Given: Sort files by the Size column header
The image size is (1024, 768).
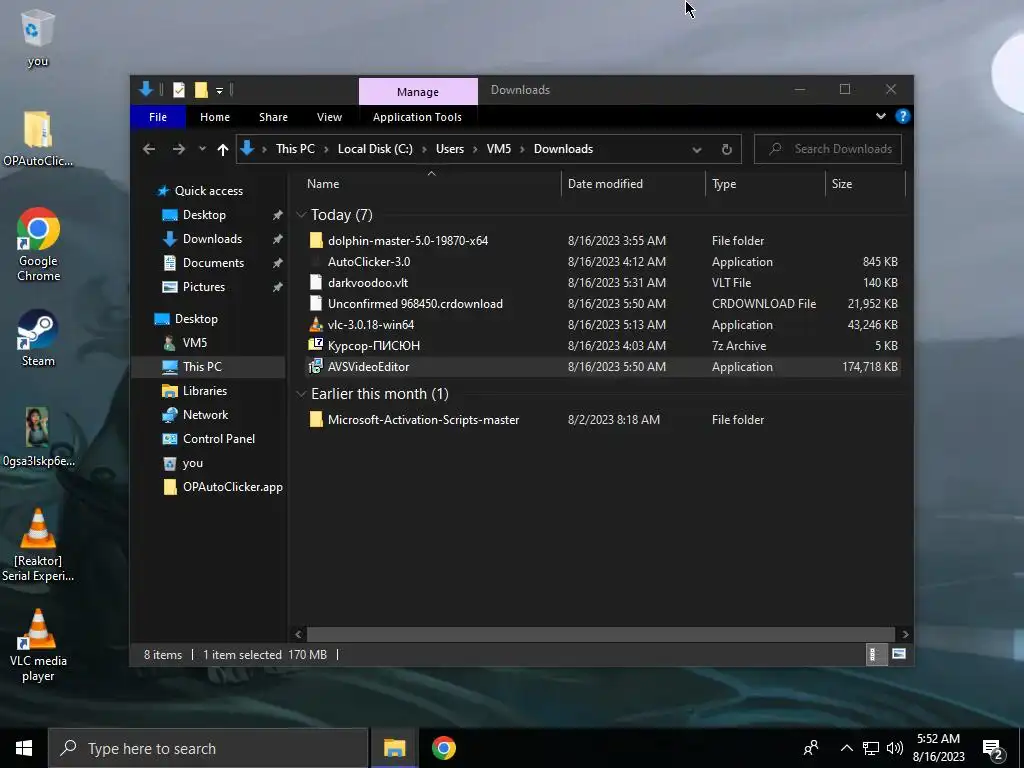Looking at the screenshot, I should 865,184.
